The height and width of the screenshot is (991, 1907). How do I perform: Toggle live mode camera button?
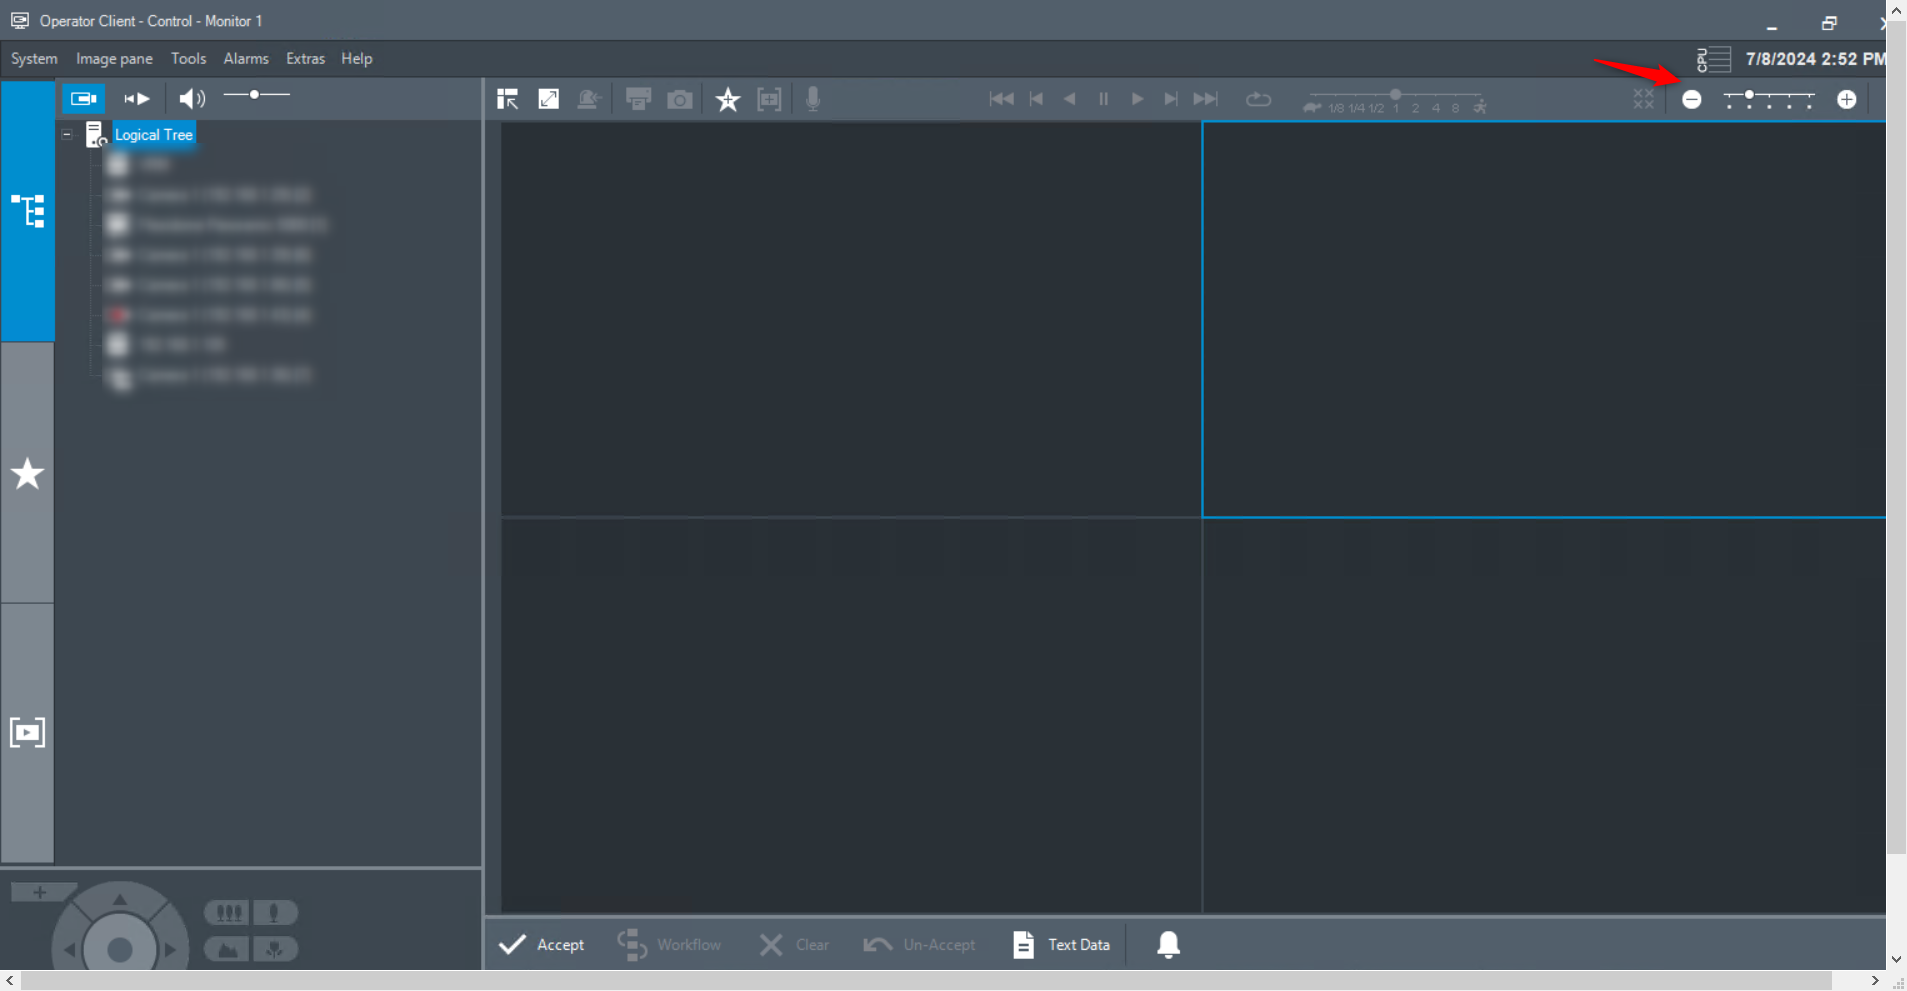click(84, 98)
